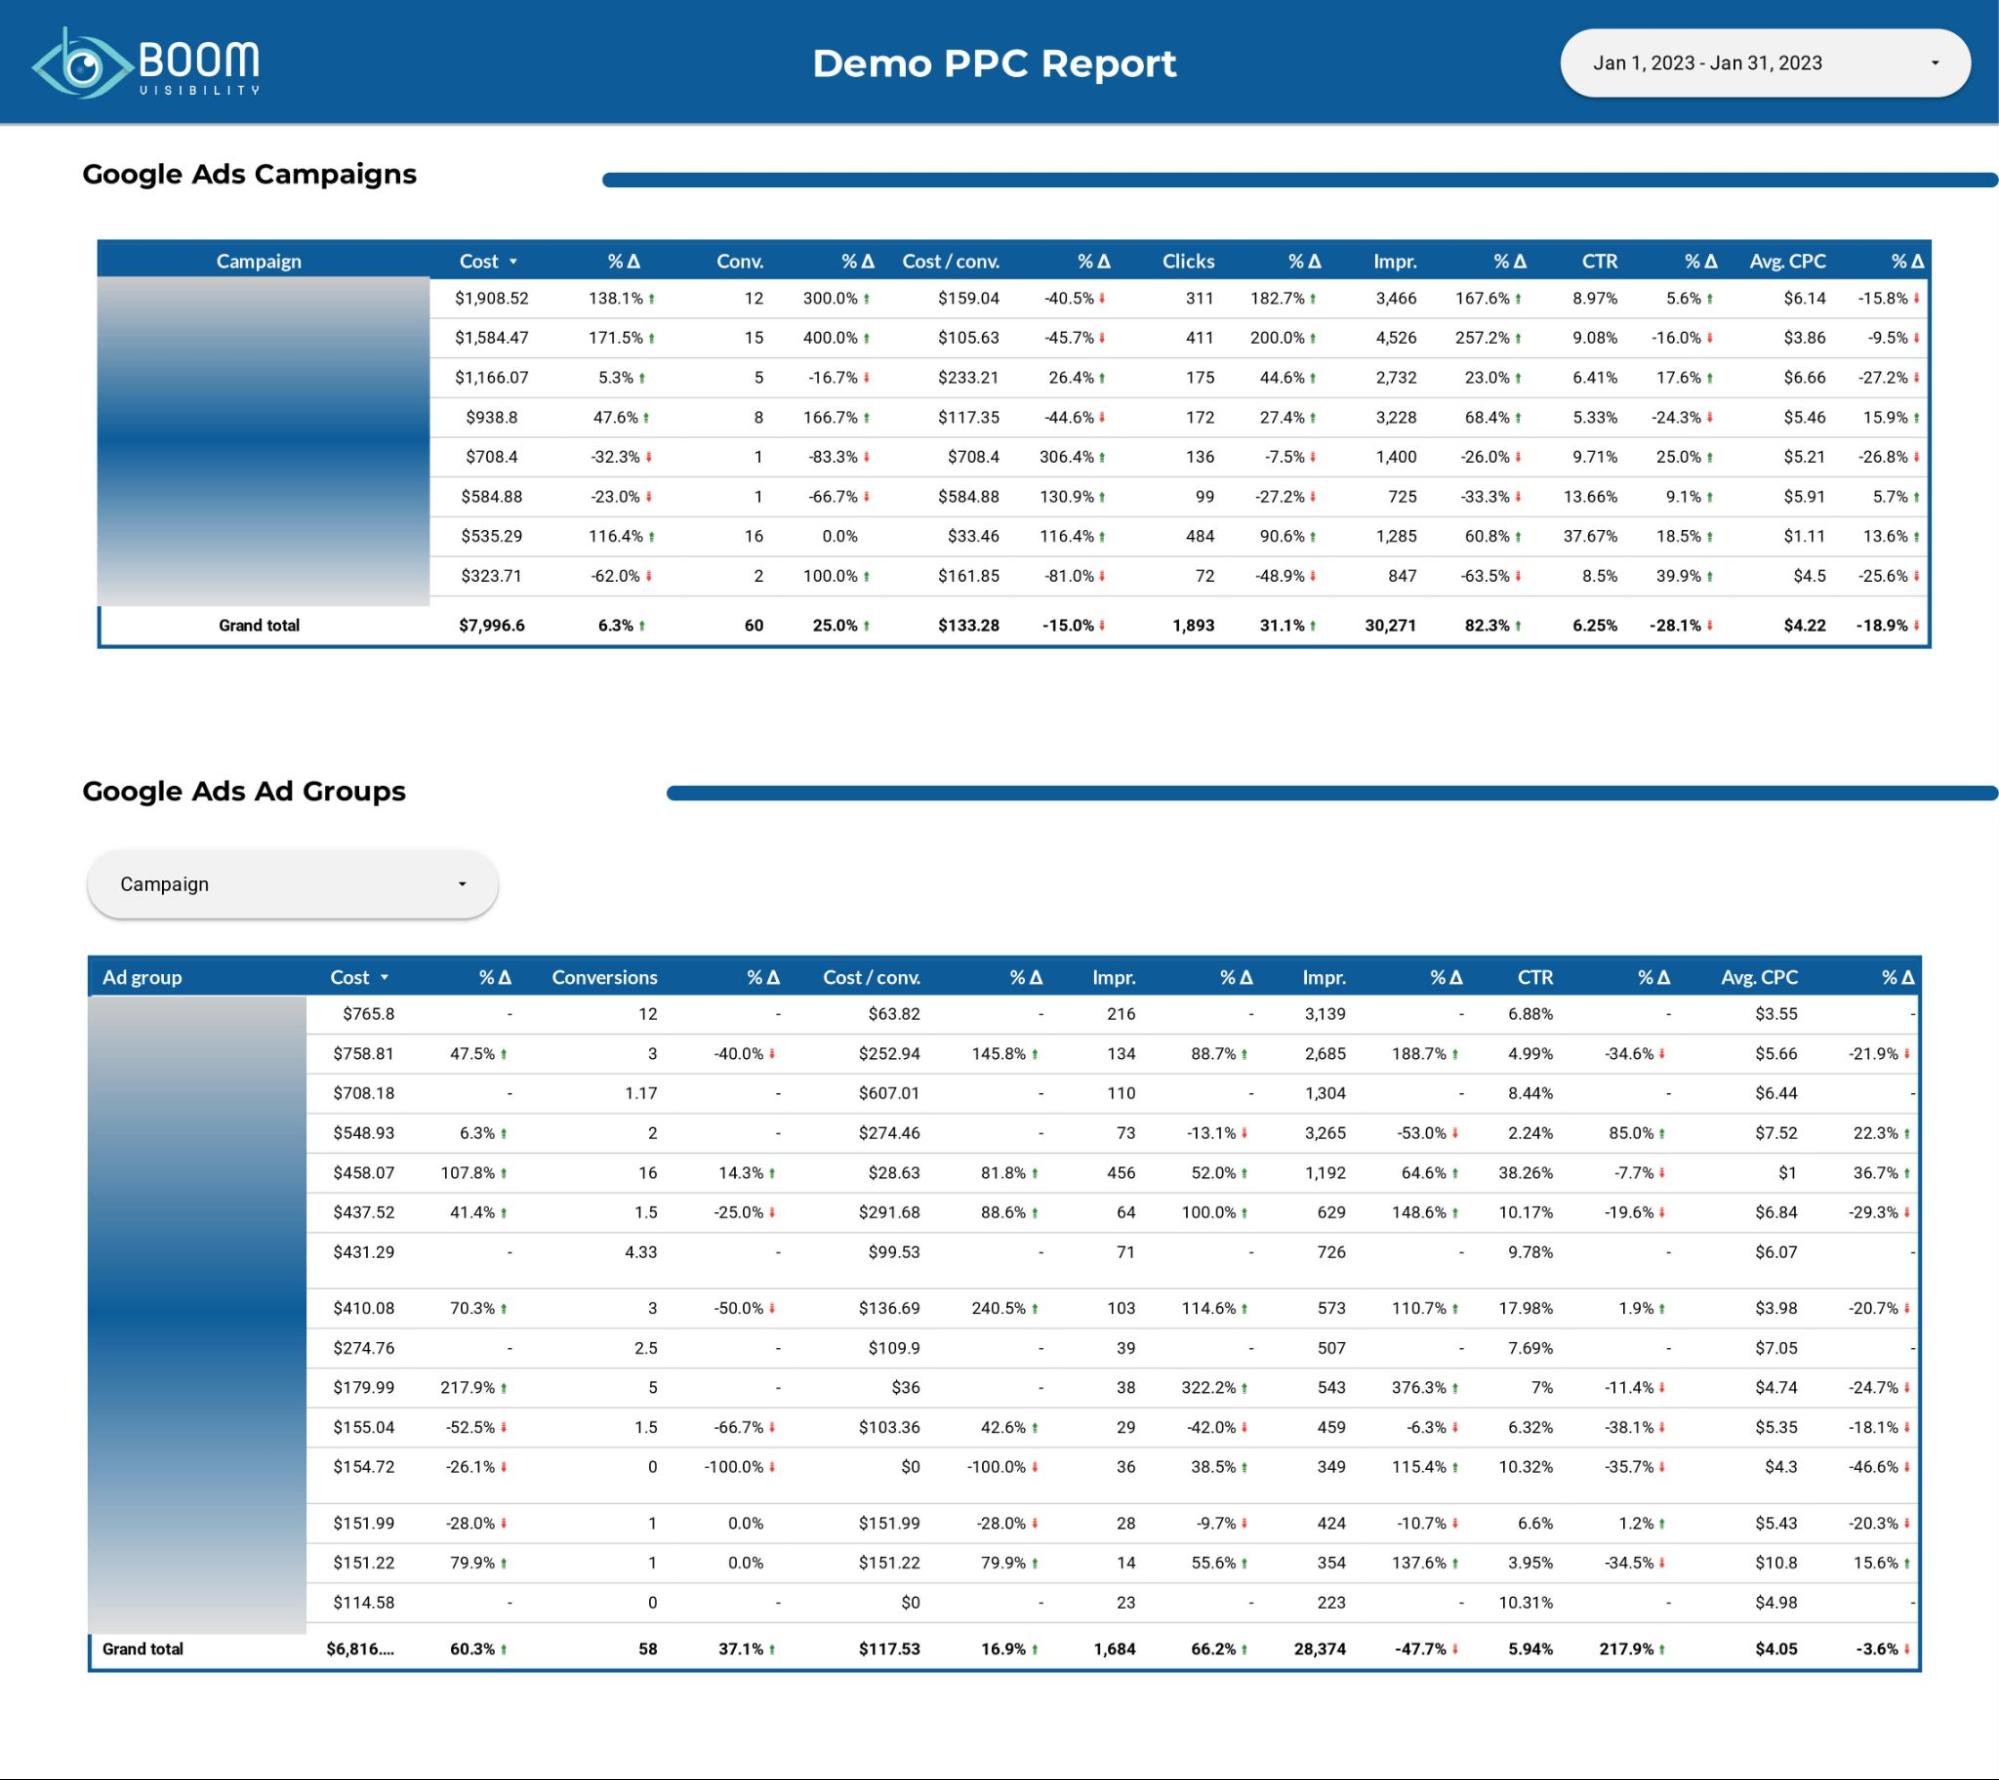Click the 376.3% impressions change cell
The height and width of the screenshot is (1780, 1999).
point(1425,1387)
